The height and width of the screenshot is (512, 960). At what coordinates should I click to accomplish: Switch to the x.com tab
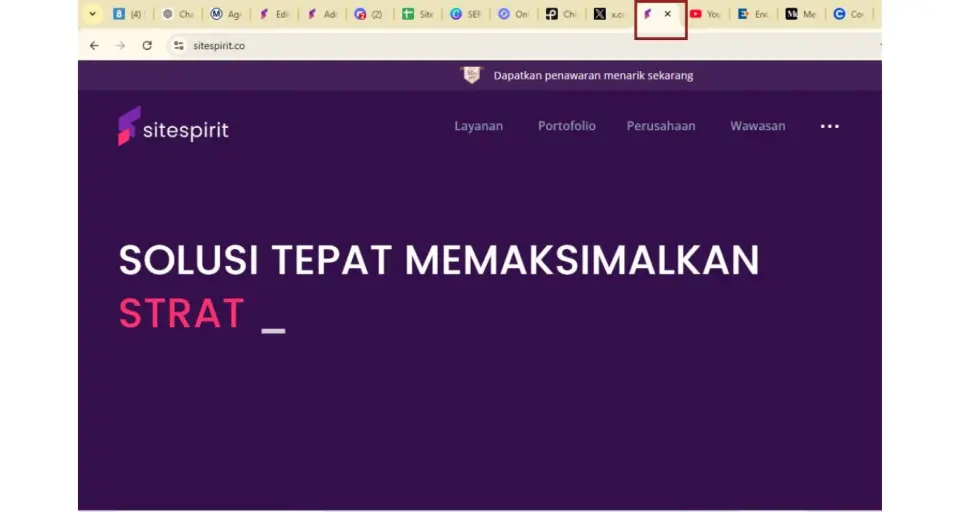[610, 14]
